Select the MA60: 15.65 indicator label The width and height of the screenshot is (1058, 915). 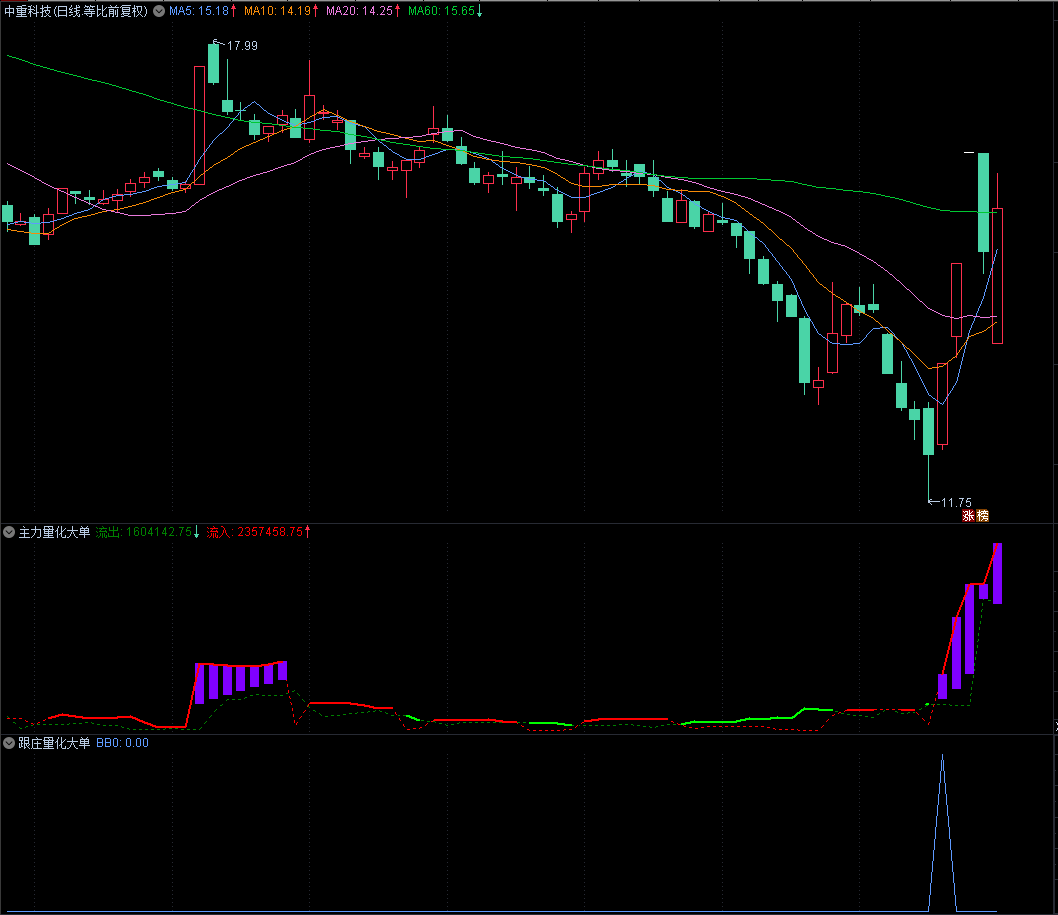441,11
